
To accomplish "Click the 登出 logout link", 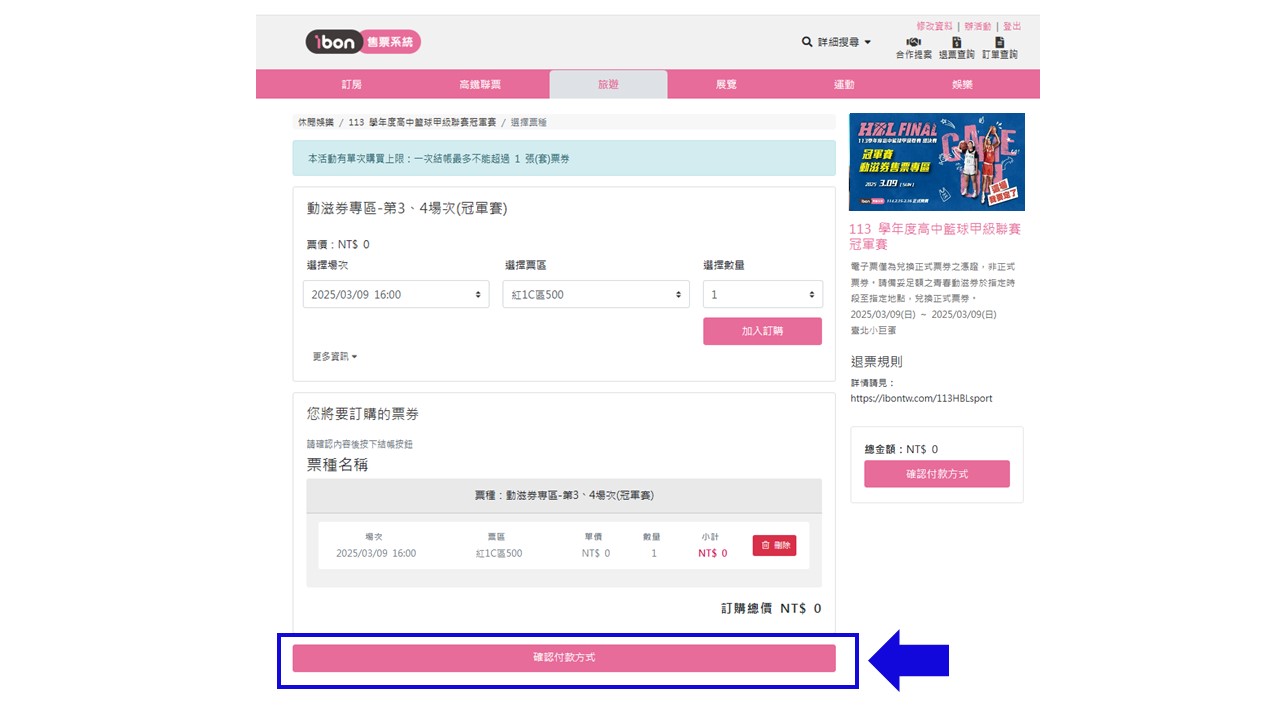I will coord(1012,26).
